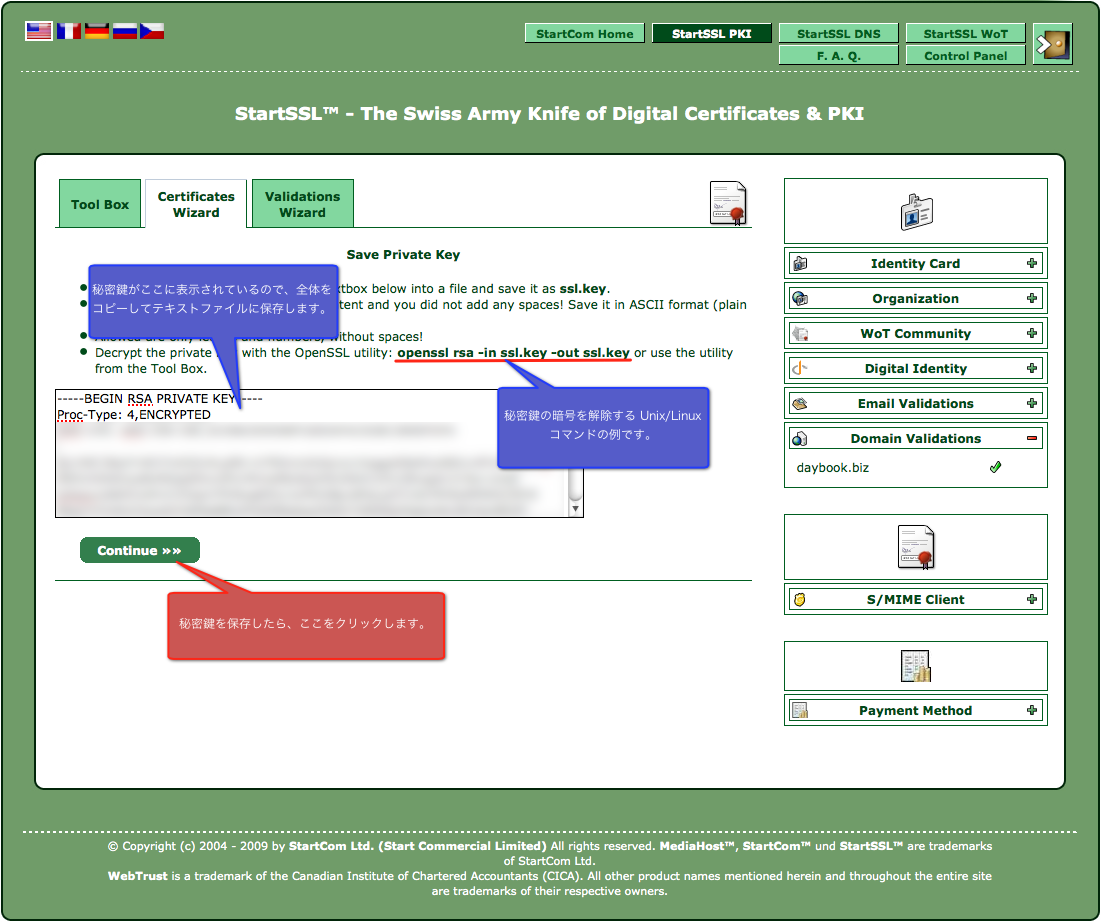Expand the S/MIME Client section
The image size is (1101, 922).
point(1031,599)
